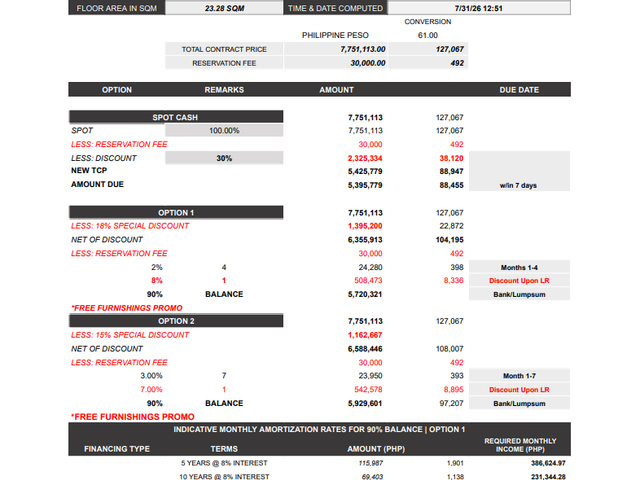
Task: Click the 100.00% spot remarks cell
Action: pyautogui.click(x=224, y=131)
